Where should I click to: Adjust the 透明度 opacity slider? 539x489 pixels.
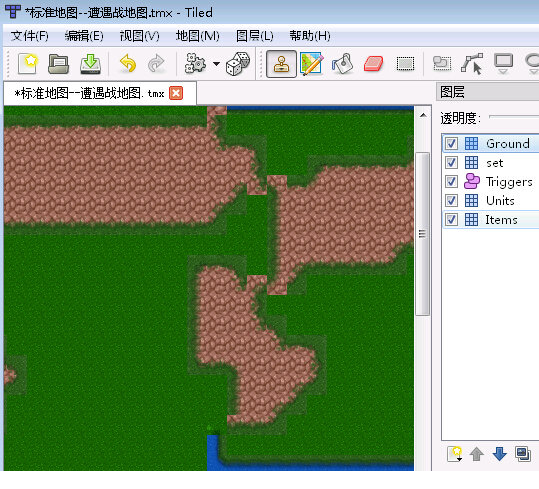(514, 117)
